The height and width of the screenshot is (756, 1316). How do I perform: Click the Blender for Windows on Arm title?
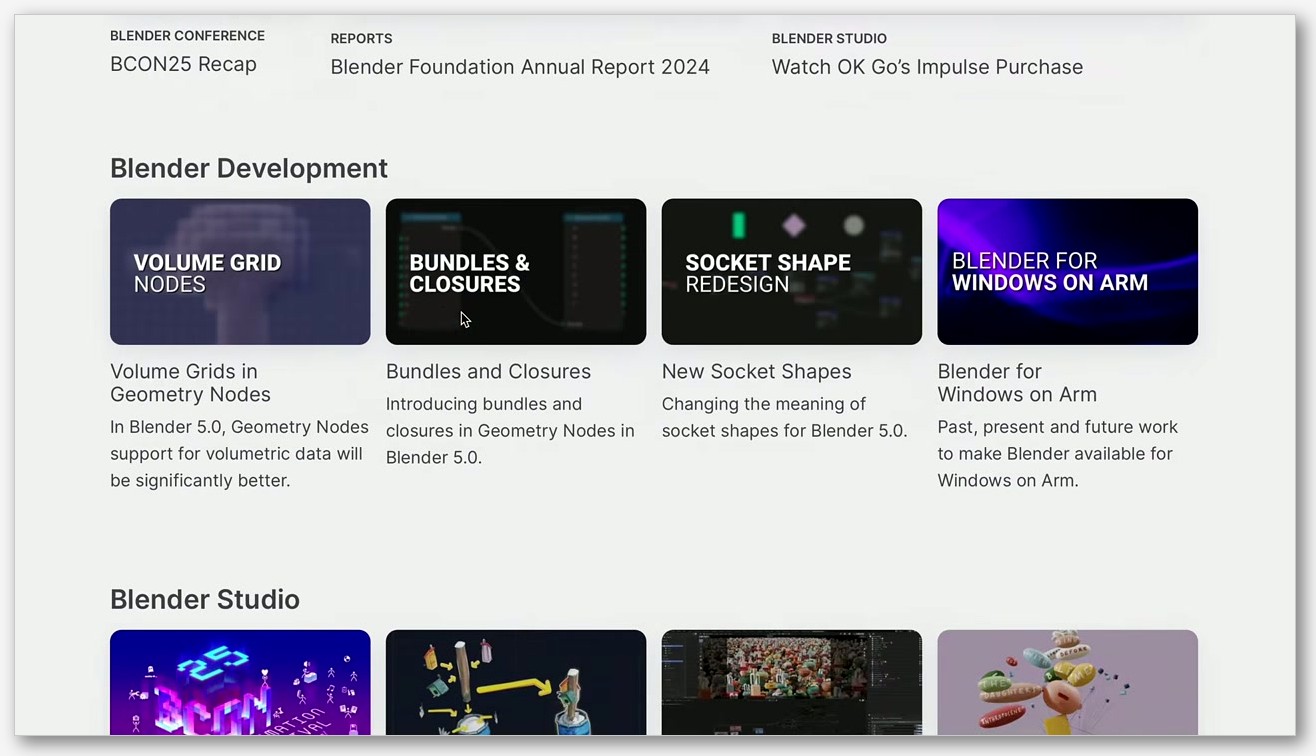pos(1017,383)
